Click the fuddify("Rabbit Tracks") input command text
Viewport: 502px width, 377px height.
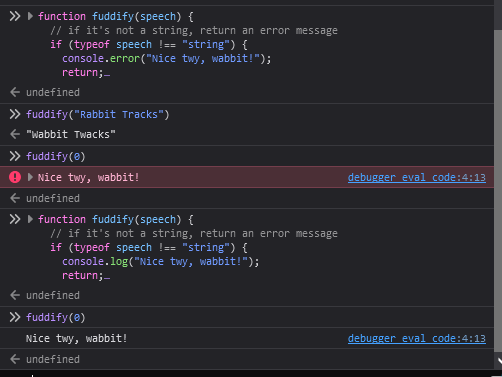pyautogui.click(x=98, y=114)
